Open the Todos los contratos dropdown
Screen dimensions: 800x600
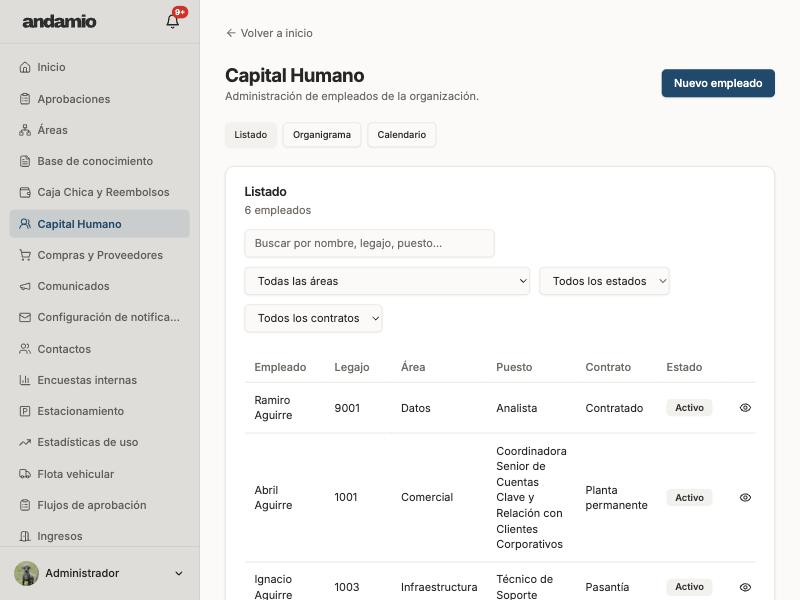(x=313, y=318)
